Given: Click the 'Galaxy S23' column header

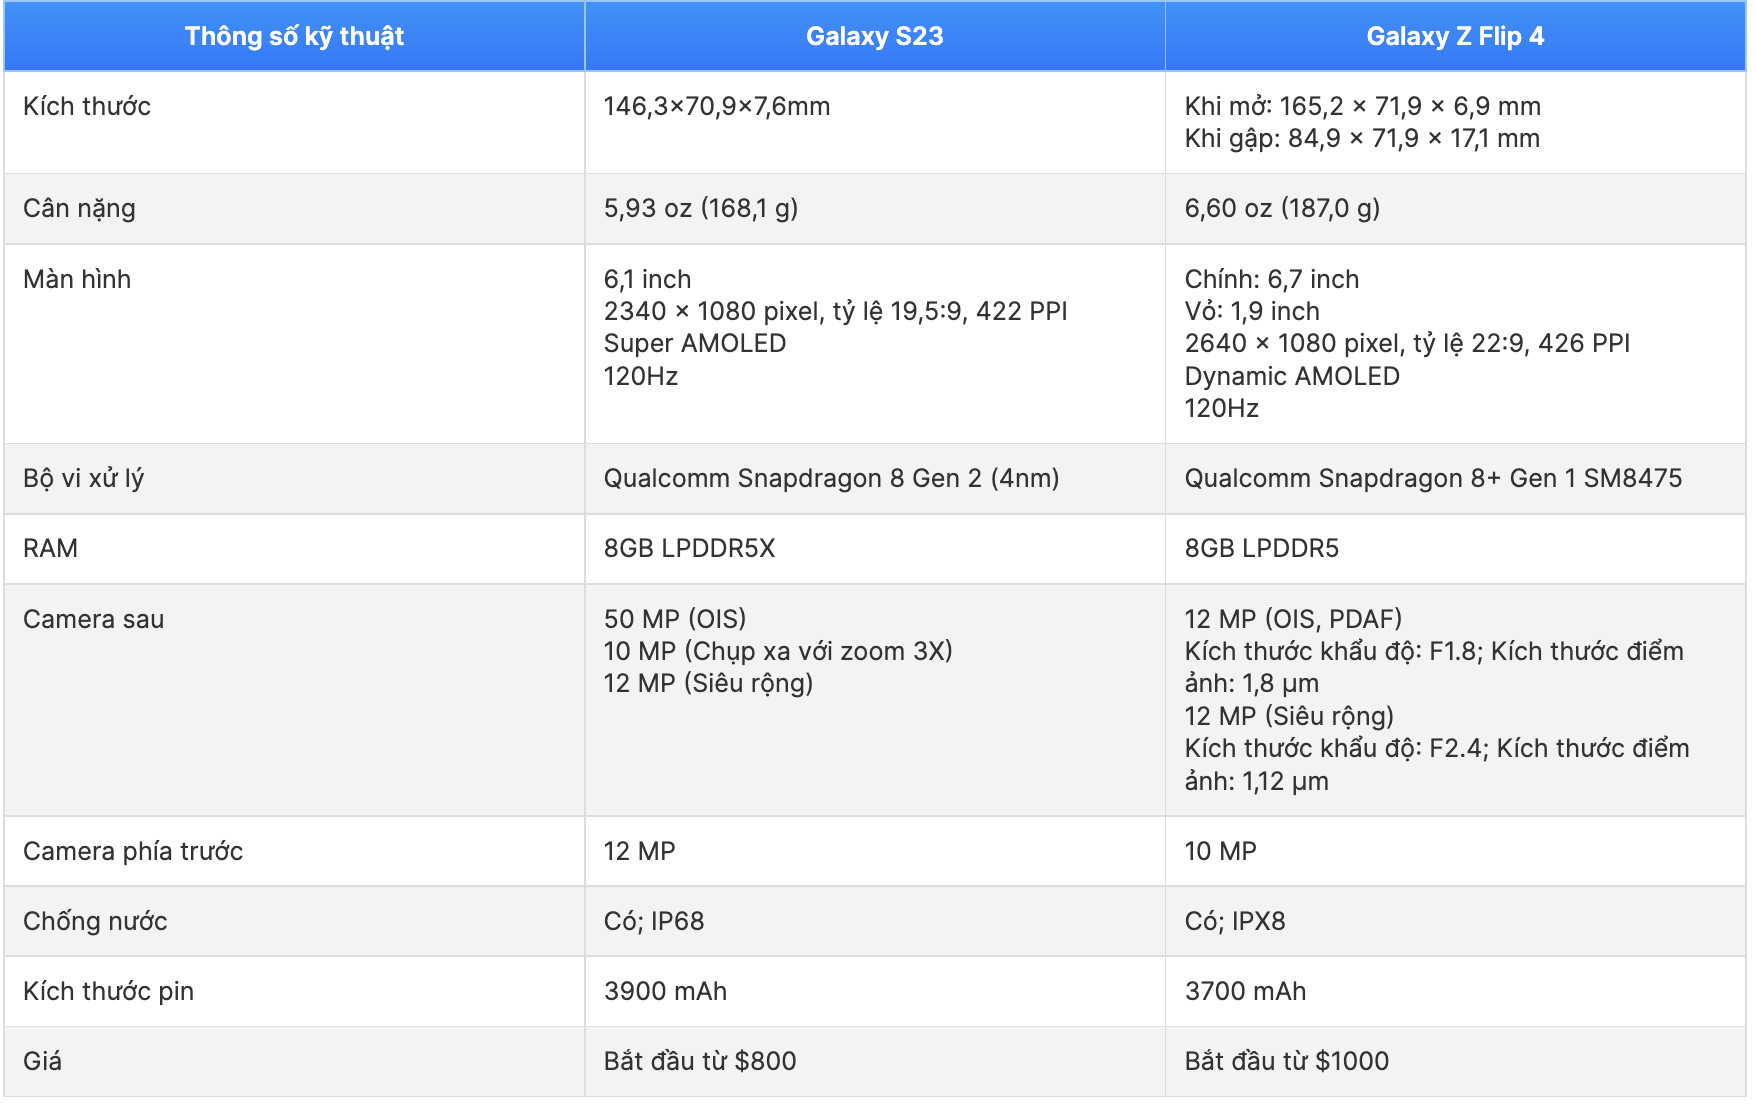Looking at the screenshot, I should pos(875,36).
